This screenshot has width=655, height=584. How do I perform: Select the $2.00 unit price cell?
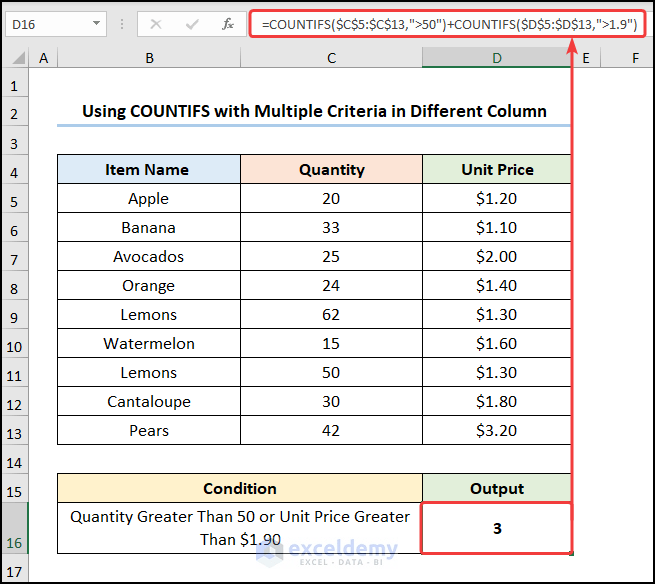pos(497,256)
